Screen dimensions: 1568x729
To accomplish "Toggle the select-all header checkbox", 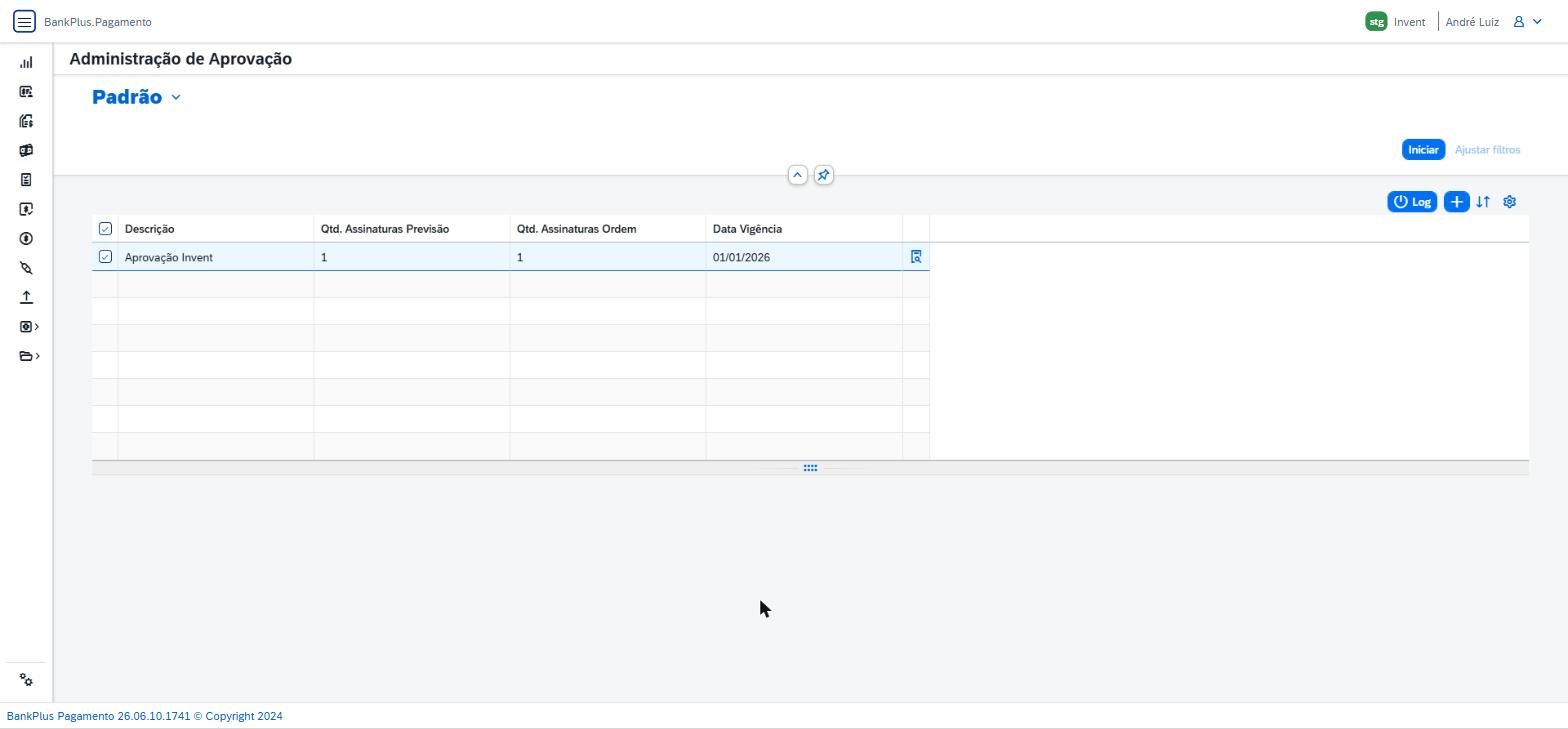I will 105,229.
